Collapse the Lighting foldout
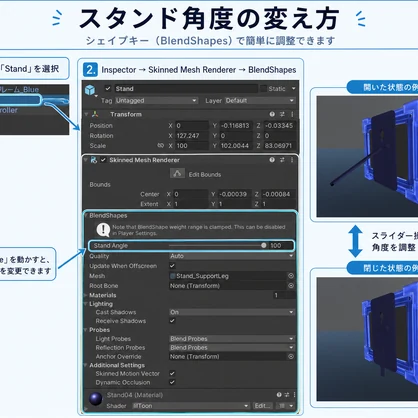The image size is (418, 418). [86, 304]
